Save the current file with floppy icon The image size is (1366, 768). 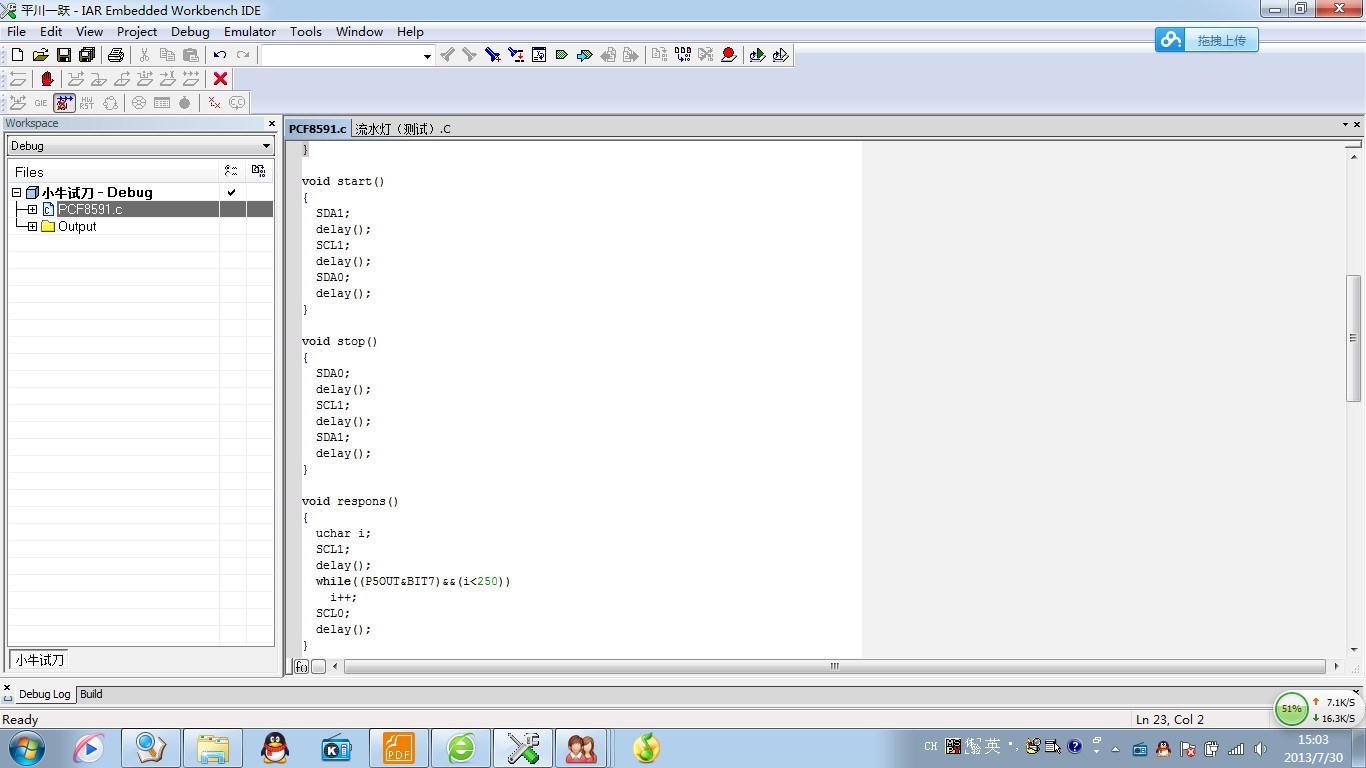(x=63, y=55)
